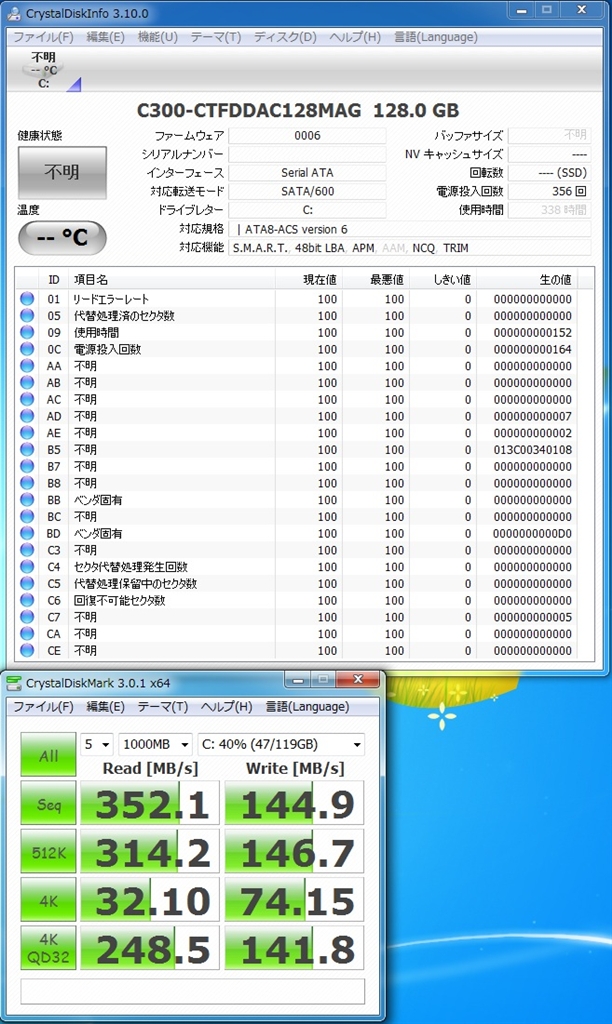Open ファイル(F) menu in CrystalDiskInfo
Image resolution: width=612 pixels, height=1024 pixels.
[43, 37]
